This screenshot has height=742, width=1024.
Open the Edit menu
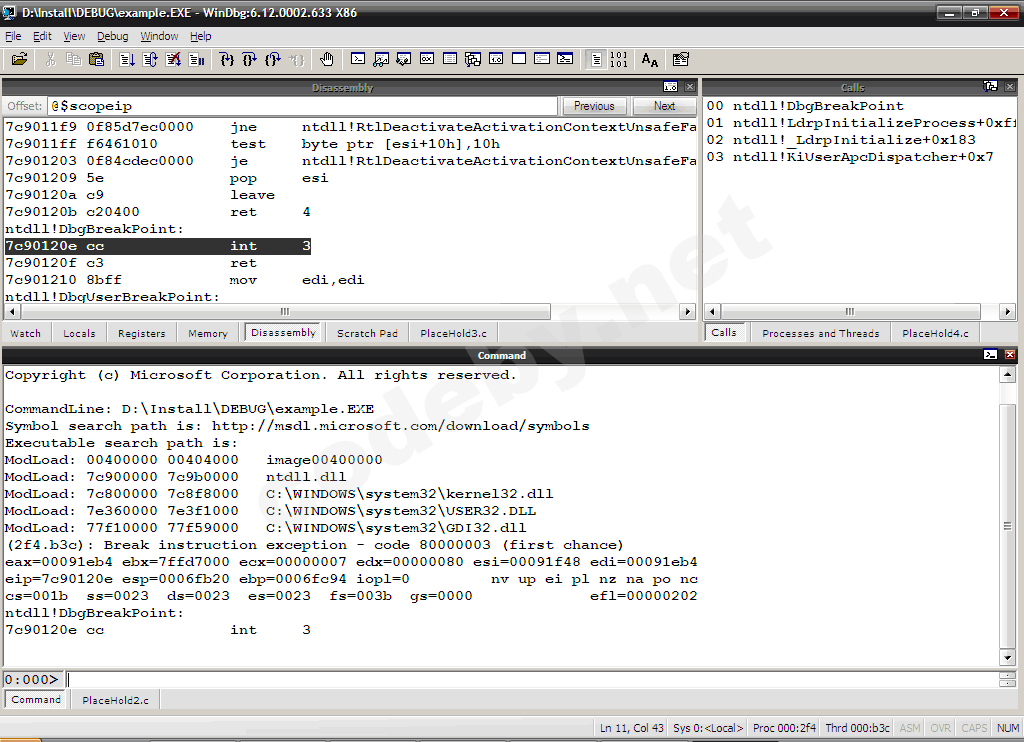(42, 36)
